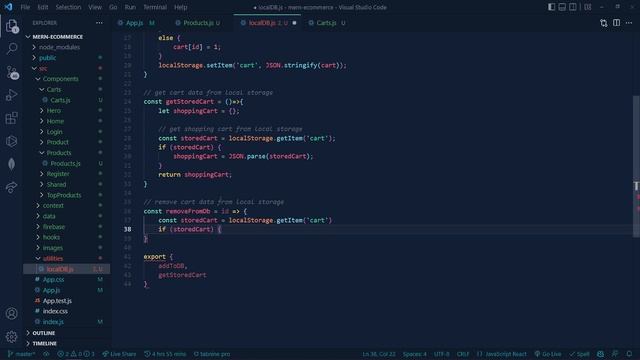Click the unsaved dot on the localDB.js tab

294,23
